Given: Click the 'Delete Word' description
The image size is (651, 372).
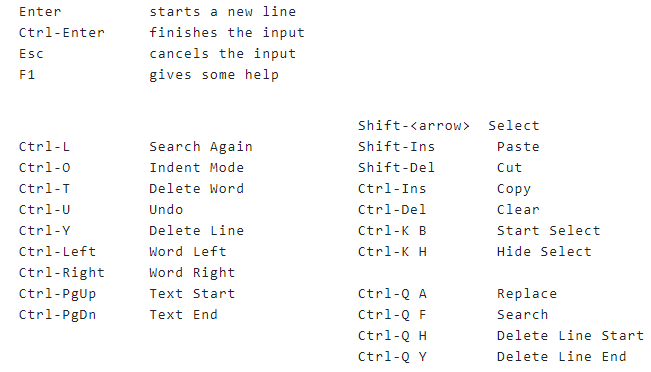Looking at the screenshot, I should pyautogui.click(x=196, y=188).
